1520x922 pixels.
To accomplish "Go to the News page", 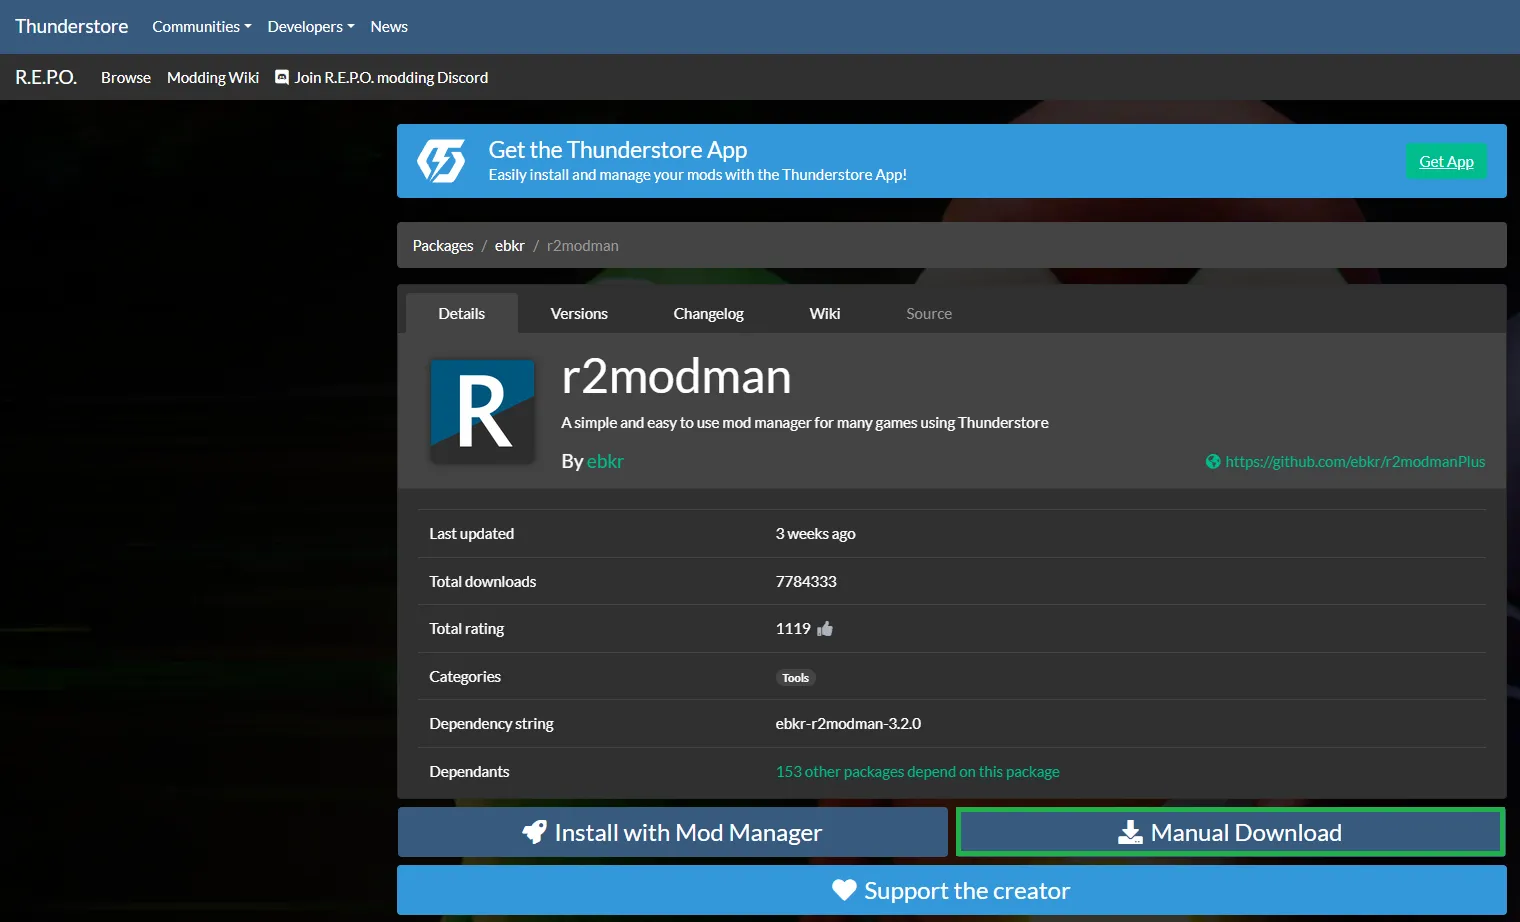I will tap(389, 27).
